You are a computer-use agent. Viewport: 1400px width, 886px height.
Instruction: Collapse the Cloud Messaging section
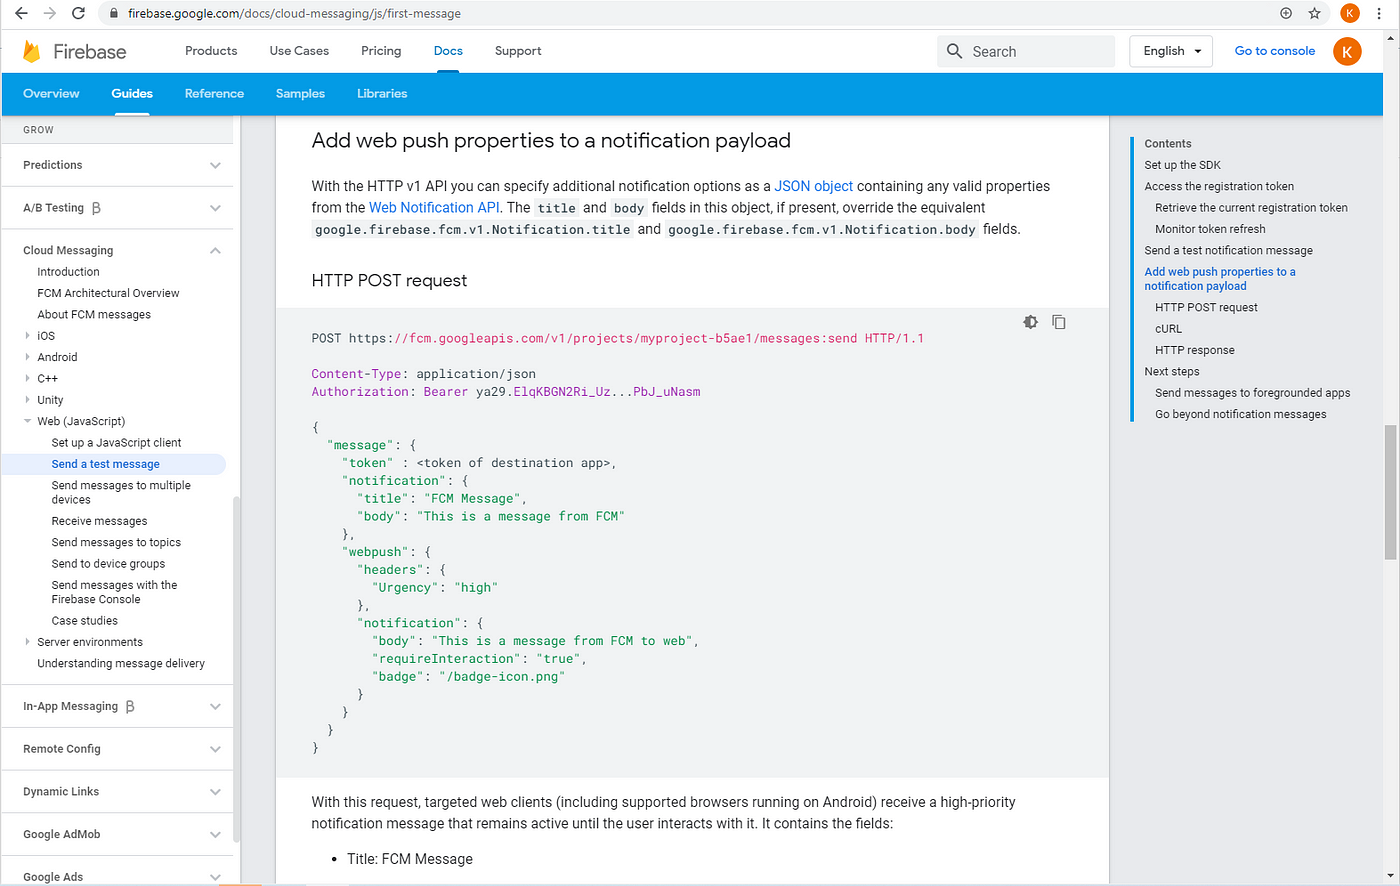(x=215, y=250)
